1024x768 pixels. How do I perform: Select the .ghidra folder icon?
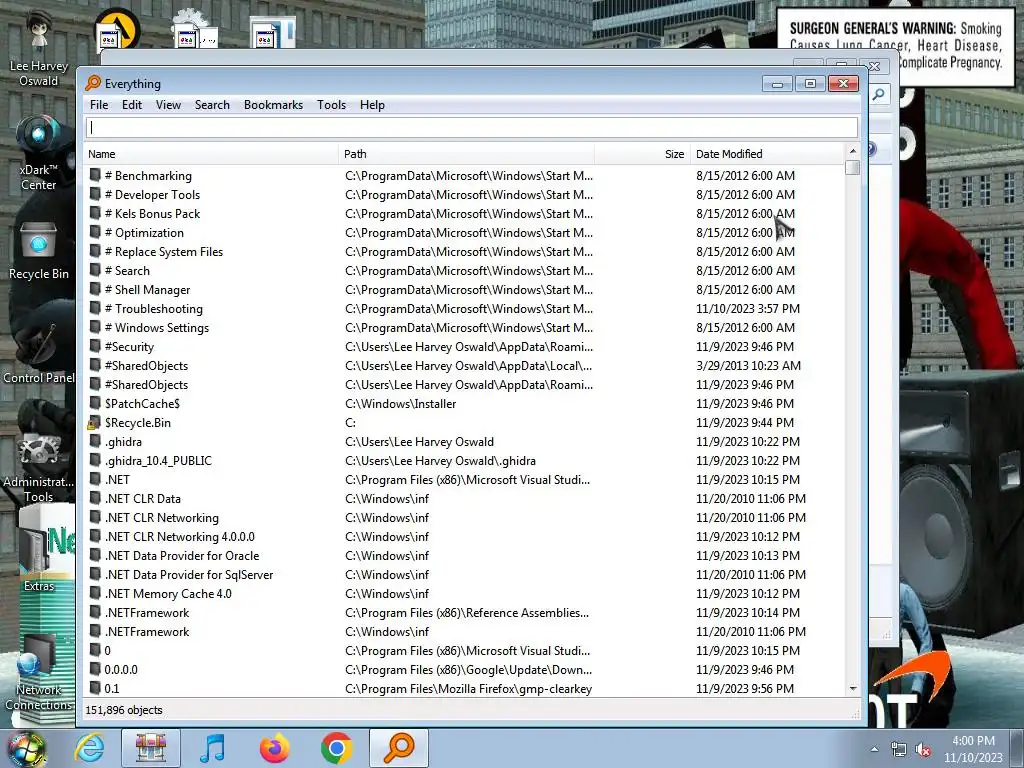pyautogui.click(x=95, y=441)
